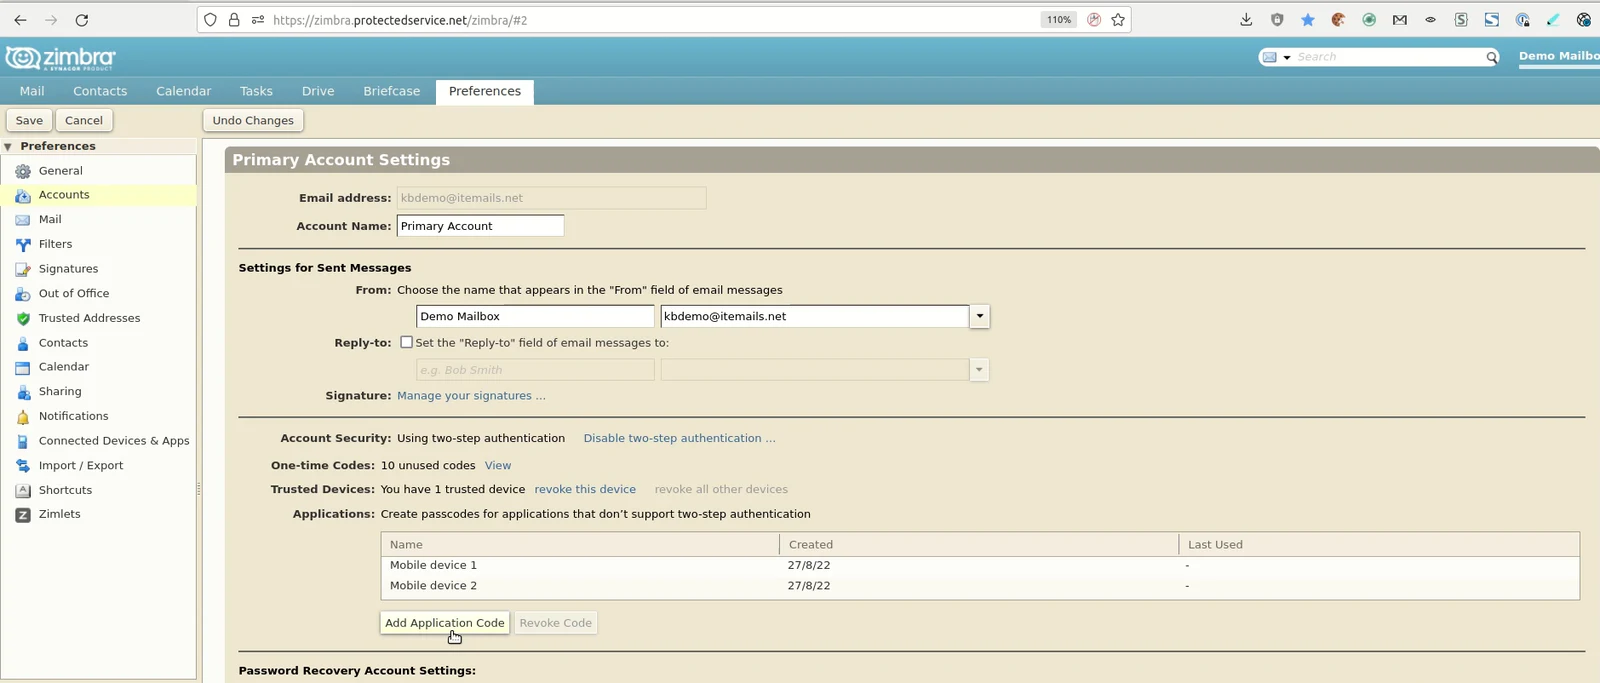Switch to the Contacts tab
Image resolution: width=1600 pixels, height=683 pixels.
click(100, 91)
